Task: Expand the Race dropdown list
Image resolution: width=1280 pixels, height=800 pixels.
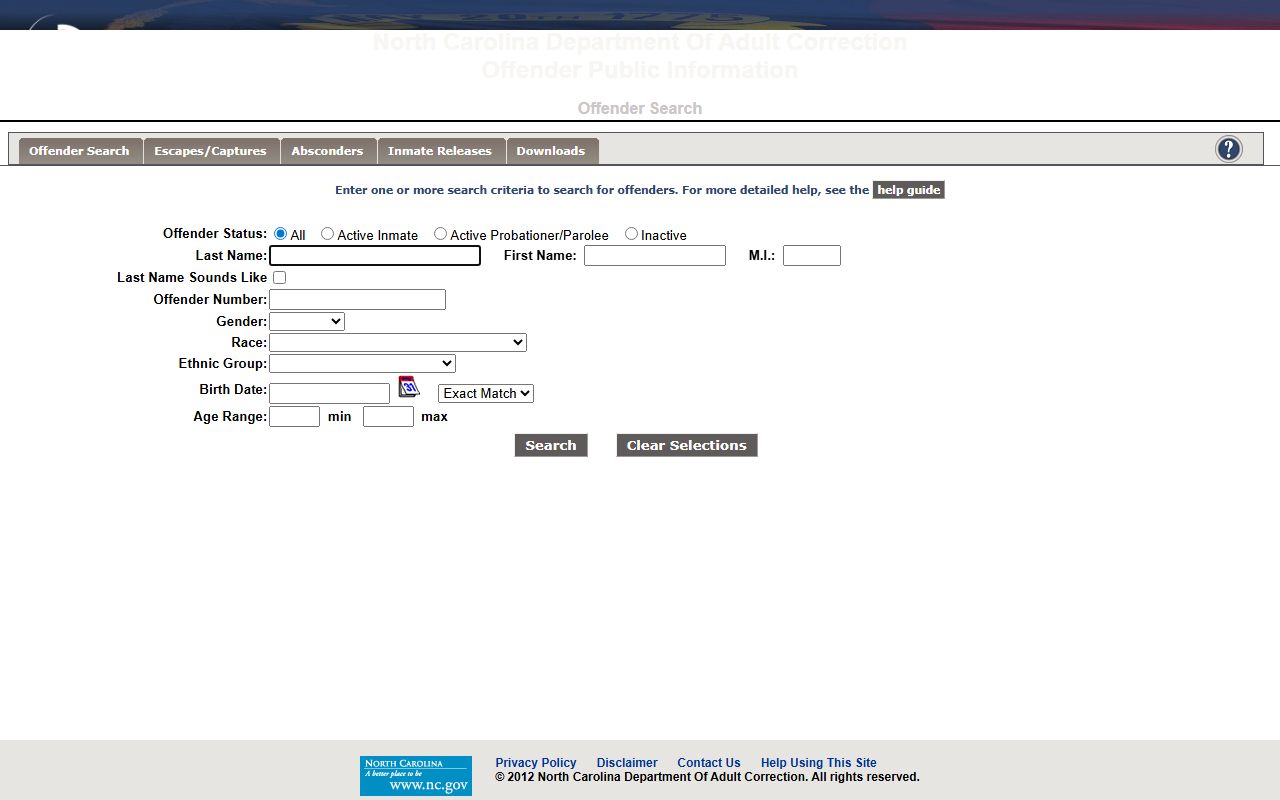Action: point(398,342)
